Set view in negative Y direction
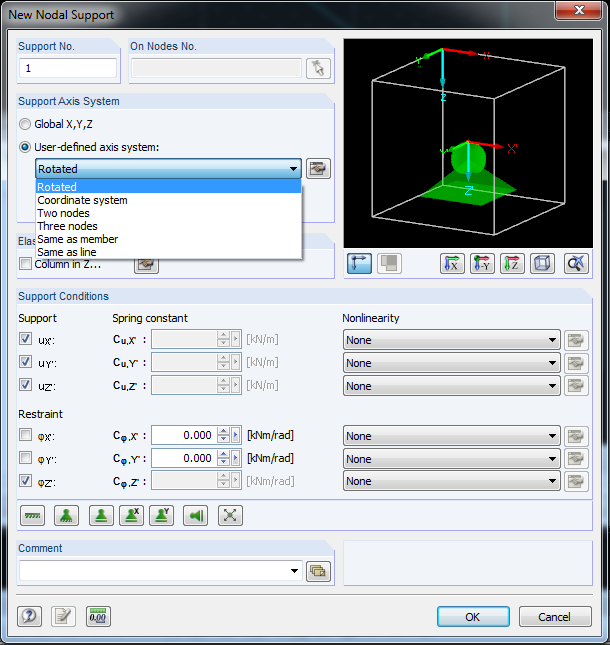 tap(482, 263)
